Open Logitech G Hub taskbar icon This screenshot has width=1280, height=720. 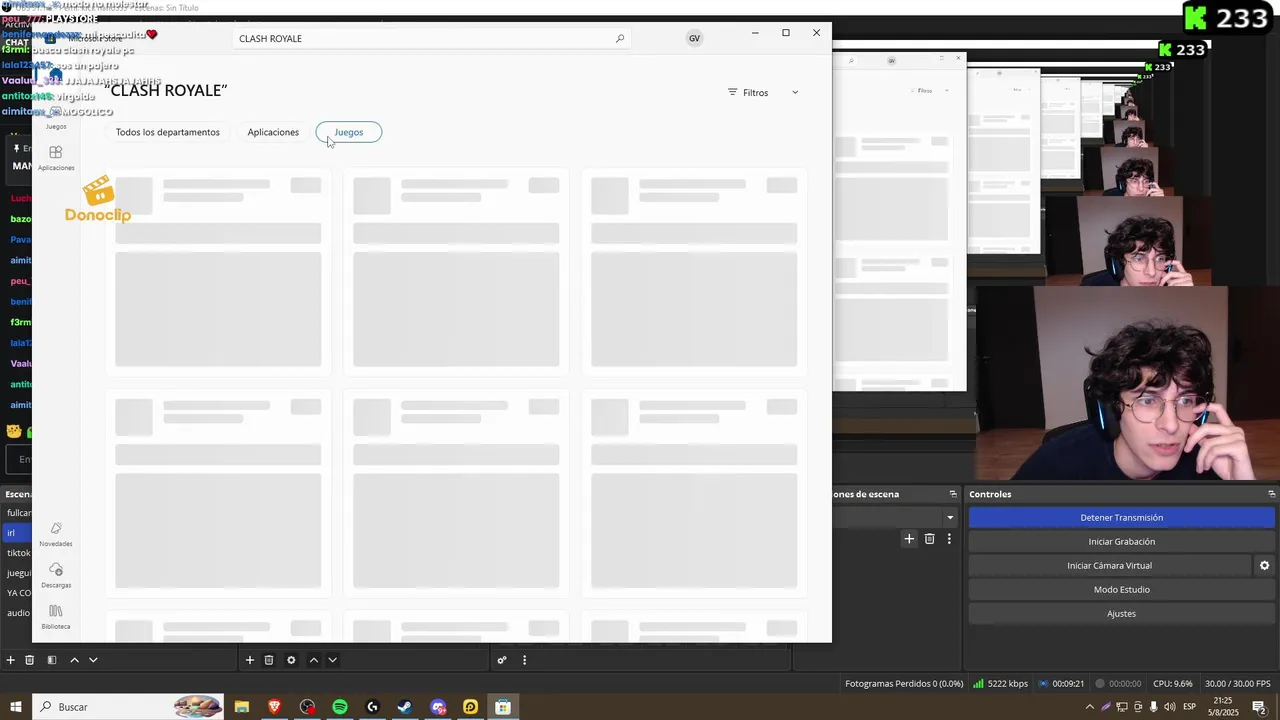[x=373, y=707]
